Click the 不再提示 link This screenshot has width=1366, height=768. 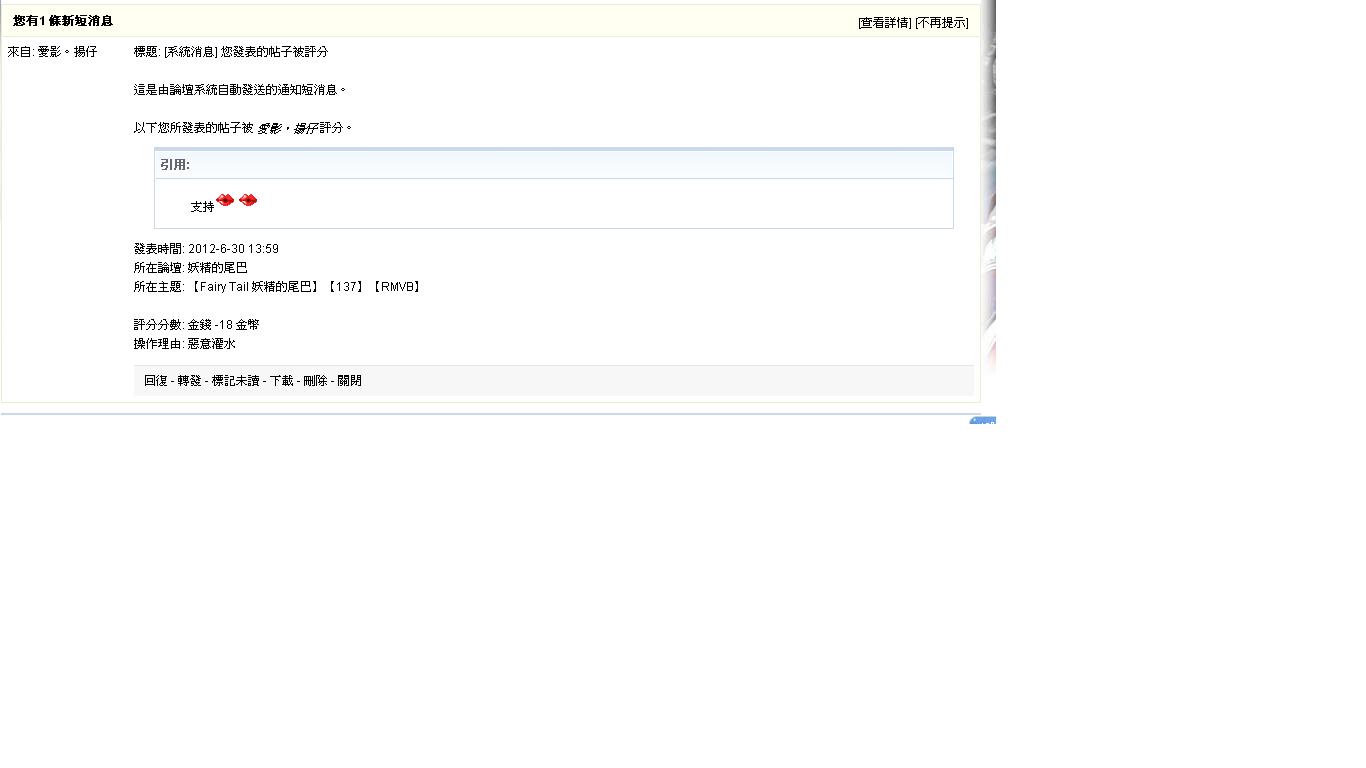pyautogui.click(x=942, y=23)
